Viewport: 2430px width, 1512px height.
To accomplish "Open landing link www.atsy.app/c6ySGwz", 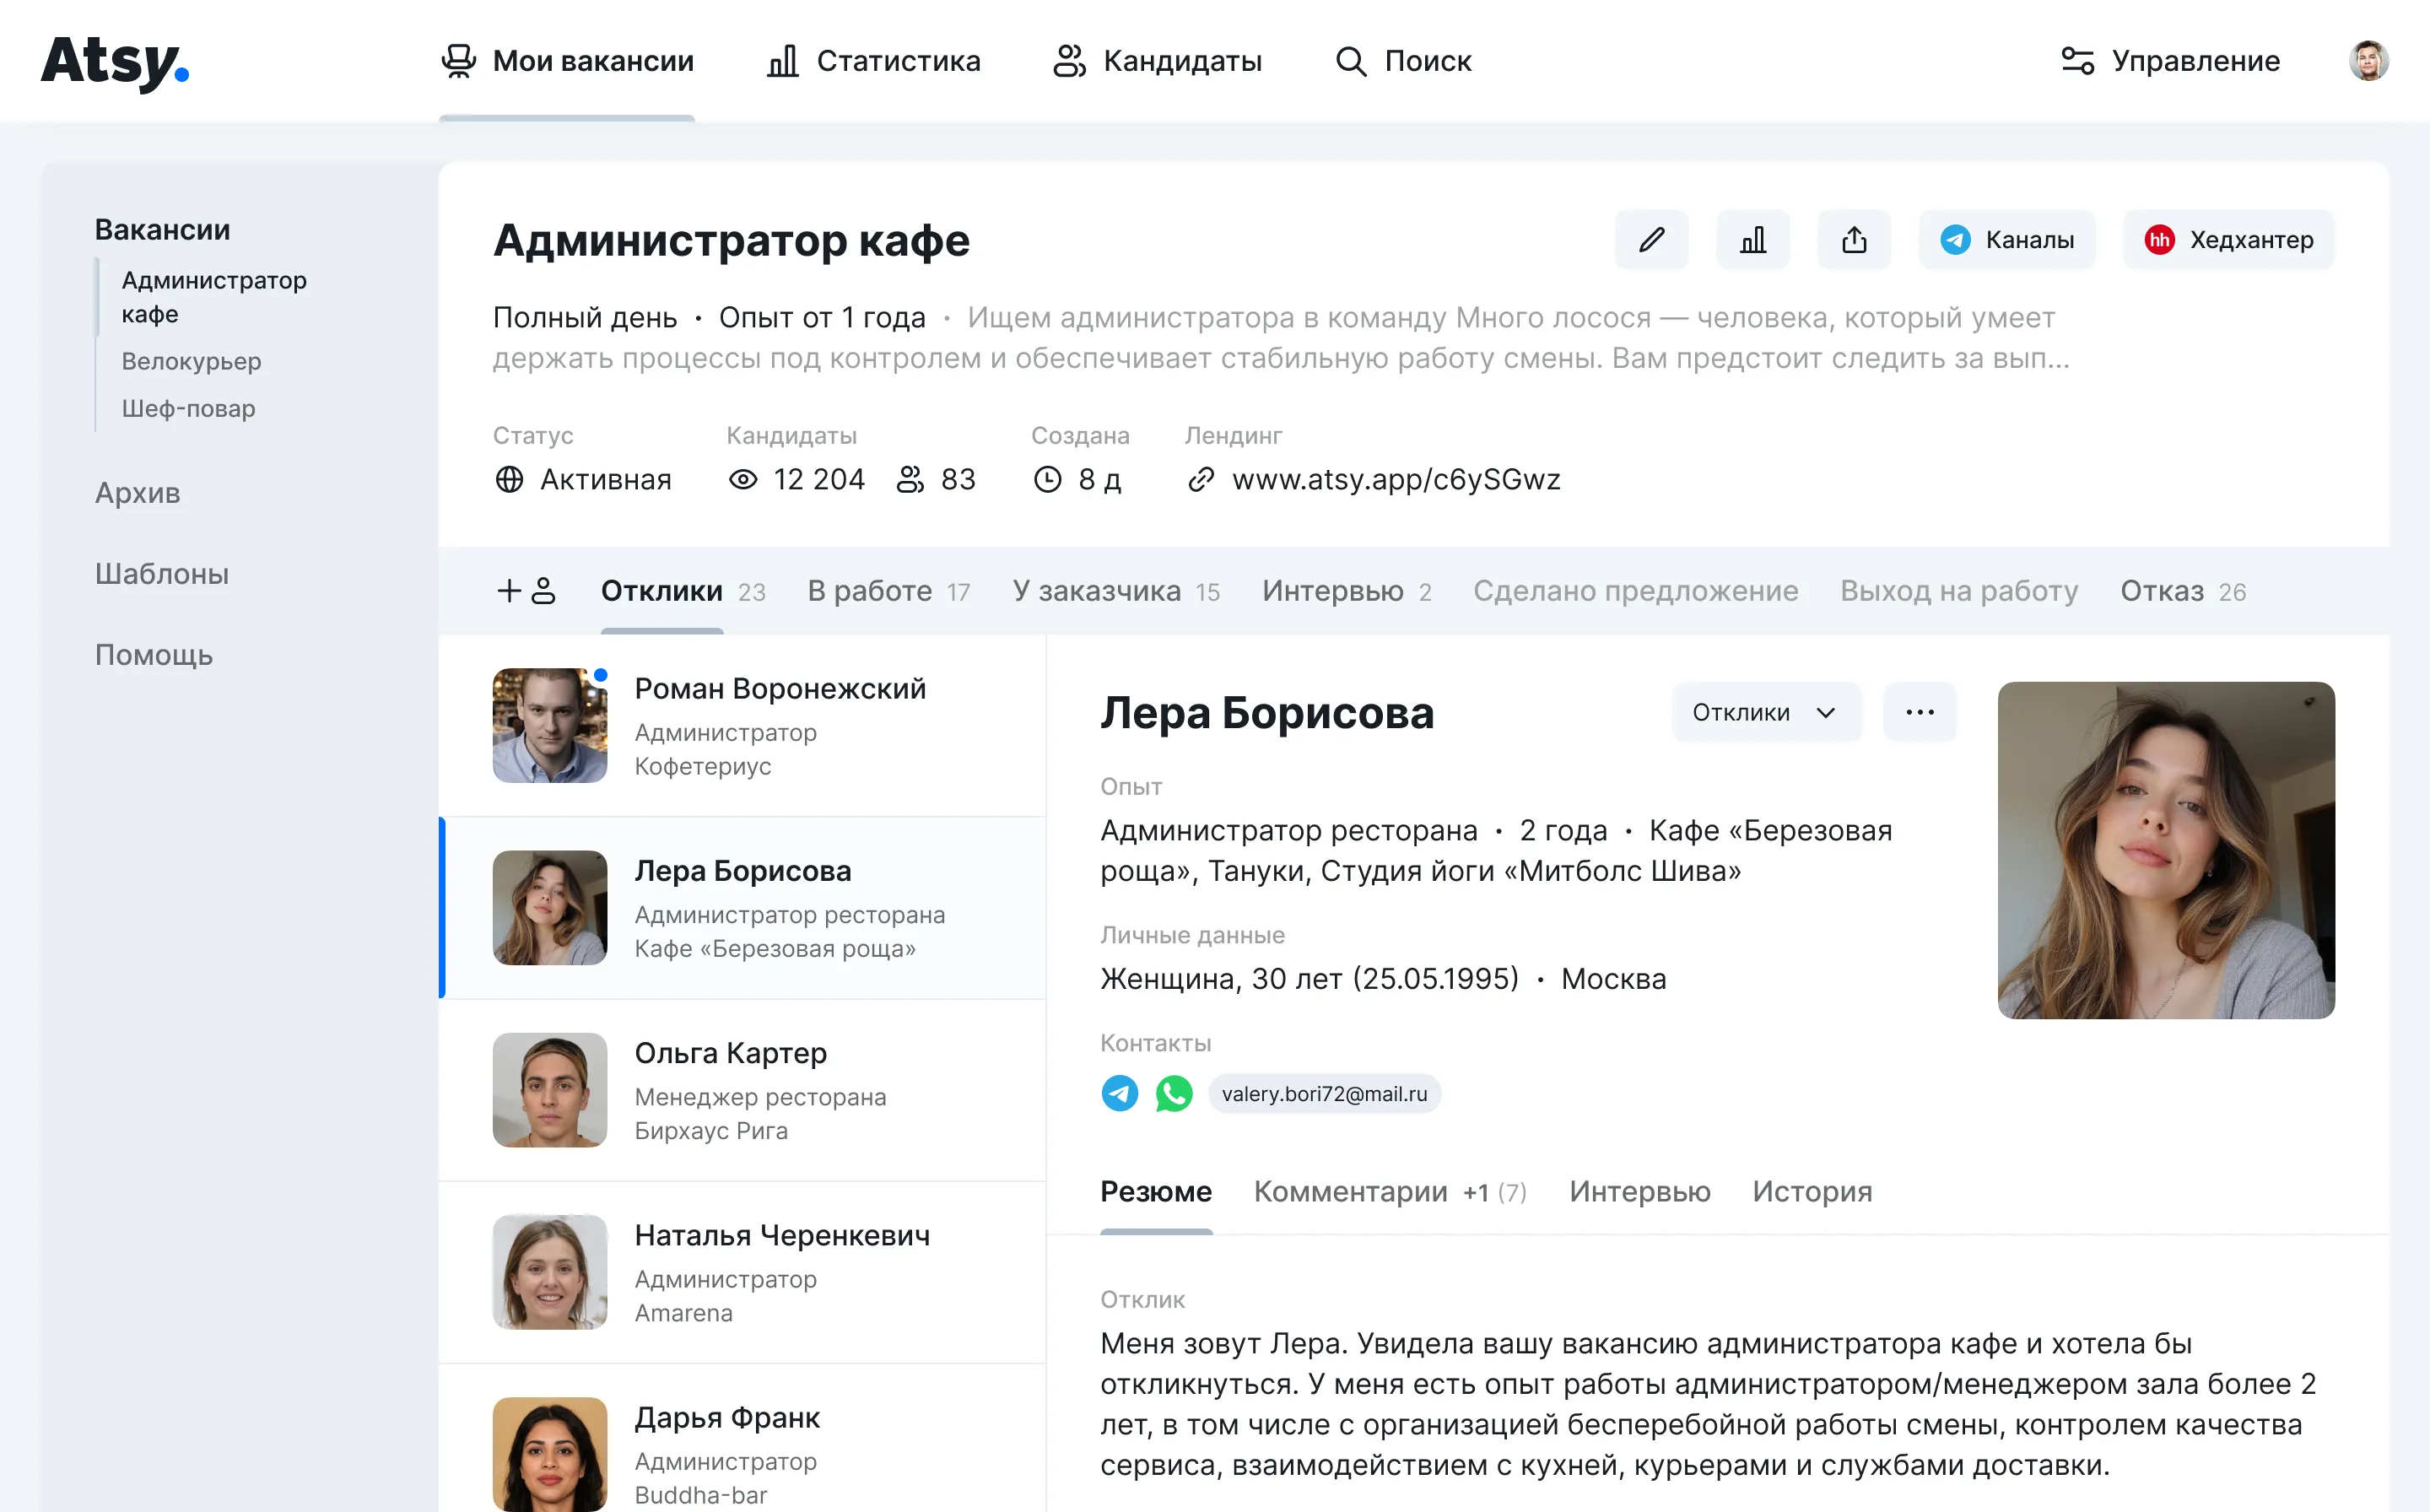I will click(x=1395, y=480).
